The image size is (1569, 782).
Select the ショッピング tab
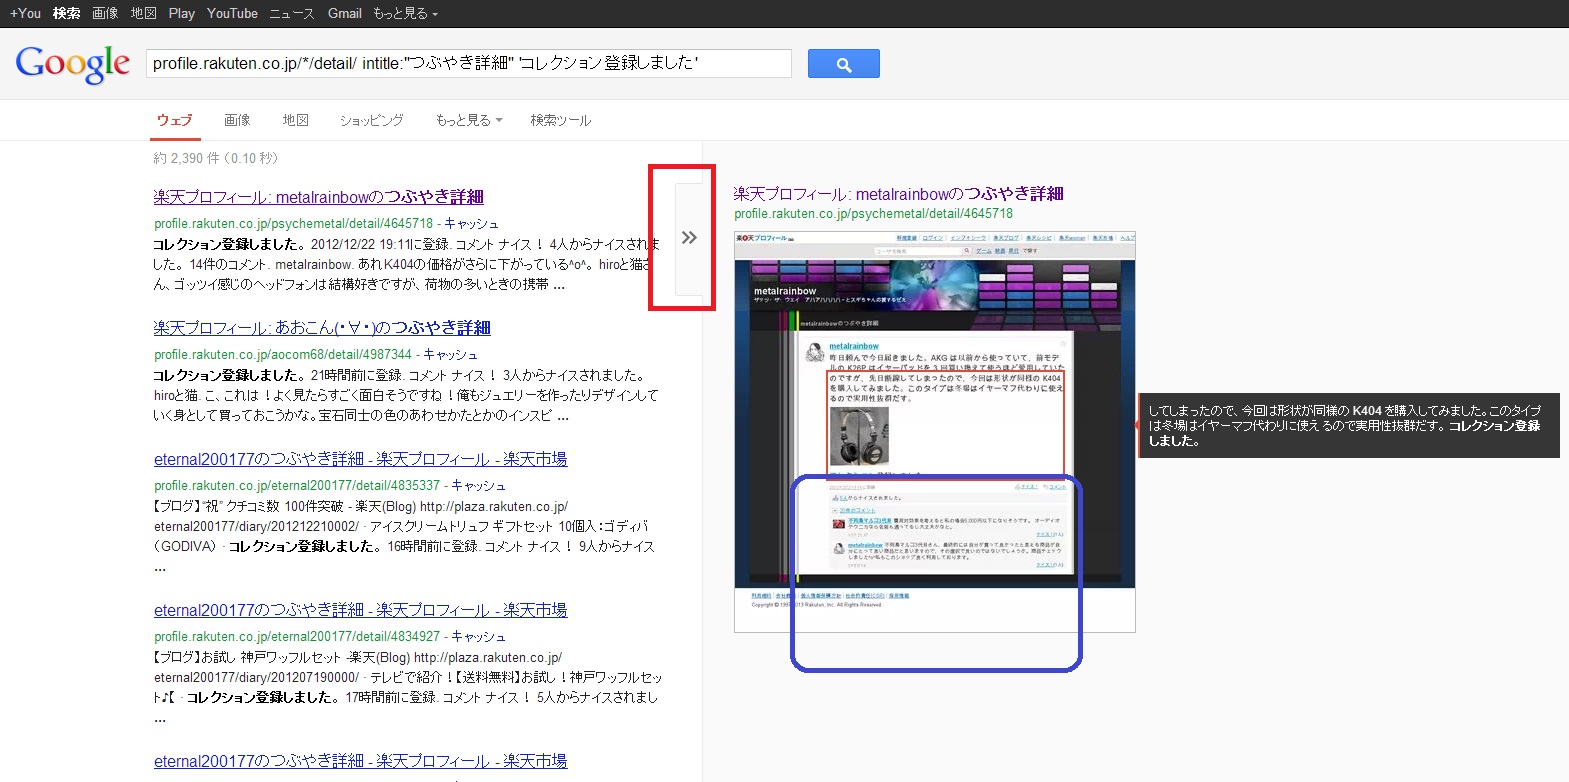tap(371, 120)
